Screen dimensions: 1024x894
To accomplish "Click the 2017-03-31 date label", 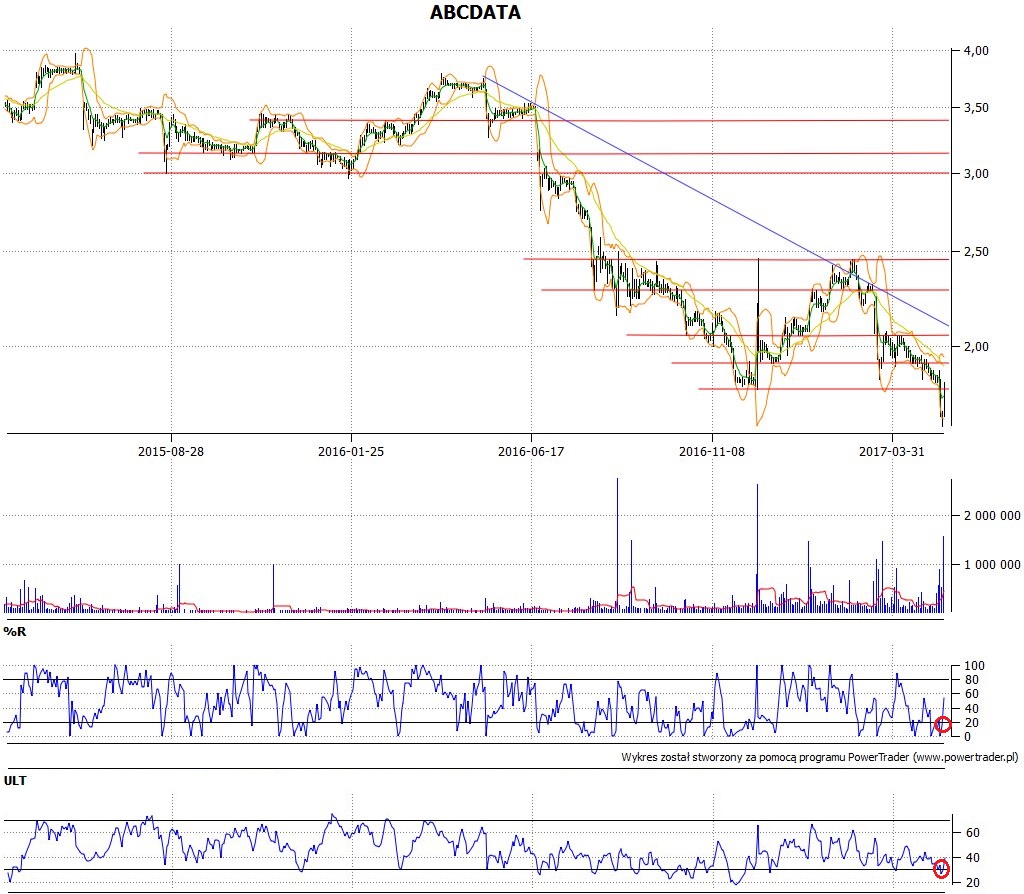I will (892, 451).
